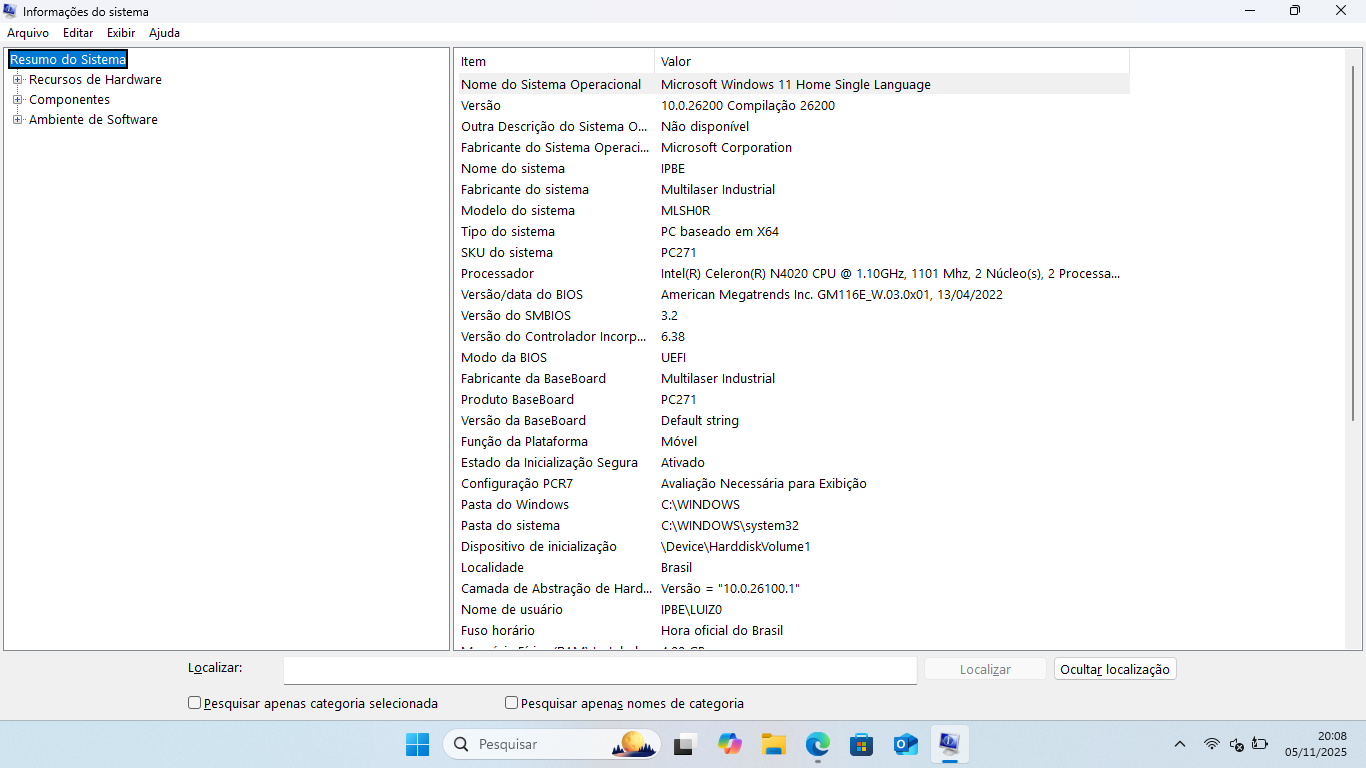Open Microsoft Store taskbar icon

(862, 744)
